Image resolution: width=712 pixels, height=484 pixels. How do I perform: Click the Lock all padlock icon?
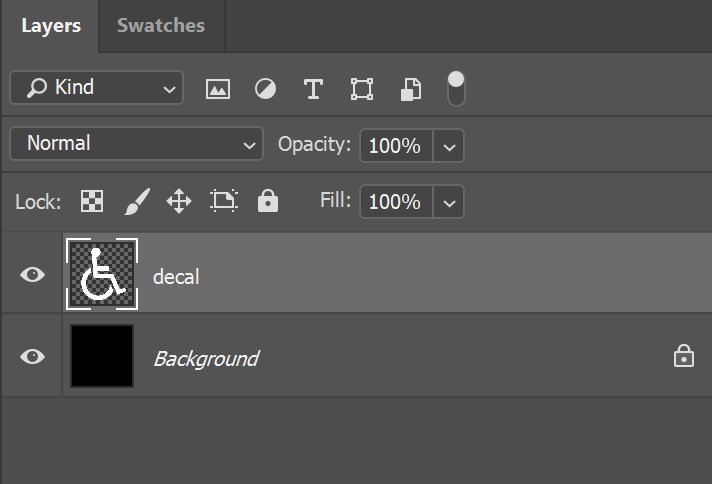pos(268,201)
